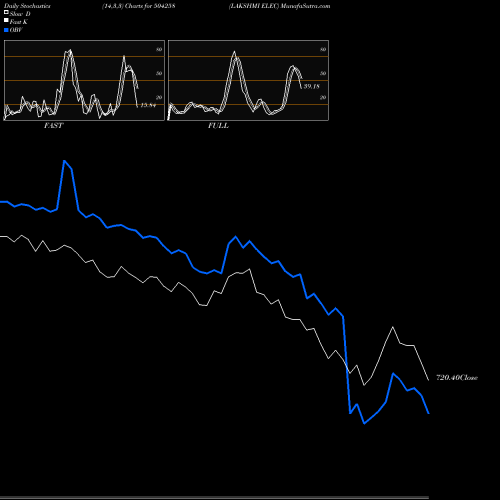Click the 'FULL' chart caption
Viewport: 500px width, 500px height.
pyautogui.click(x=218, y=126)
